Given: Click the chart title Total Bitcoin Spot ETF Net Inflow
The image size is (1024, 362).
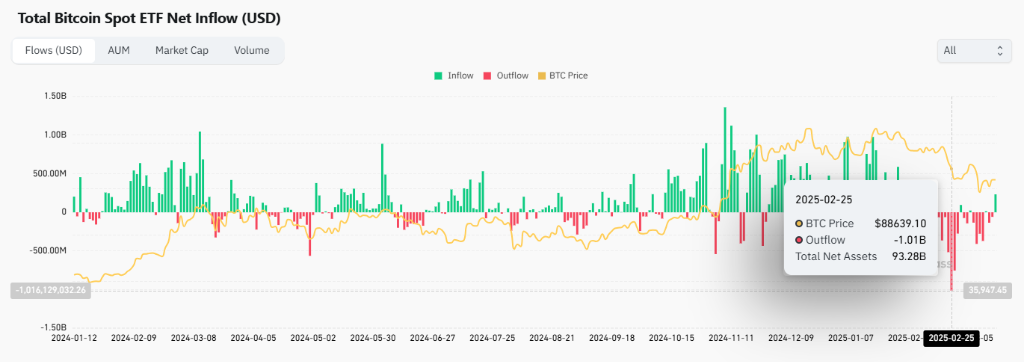Looking at the screenshot, I should coord(149,18).
